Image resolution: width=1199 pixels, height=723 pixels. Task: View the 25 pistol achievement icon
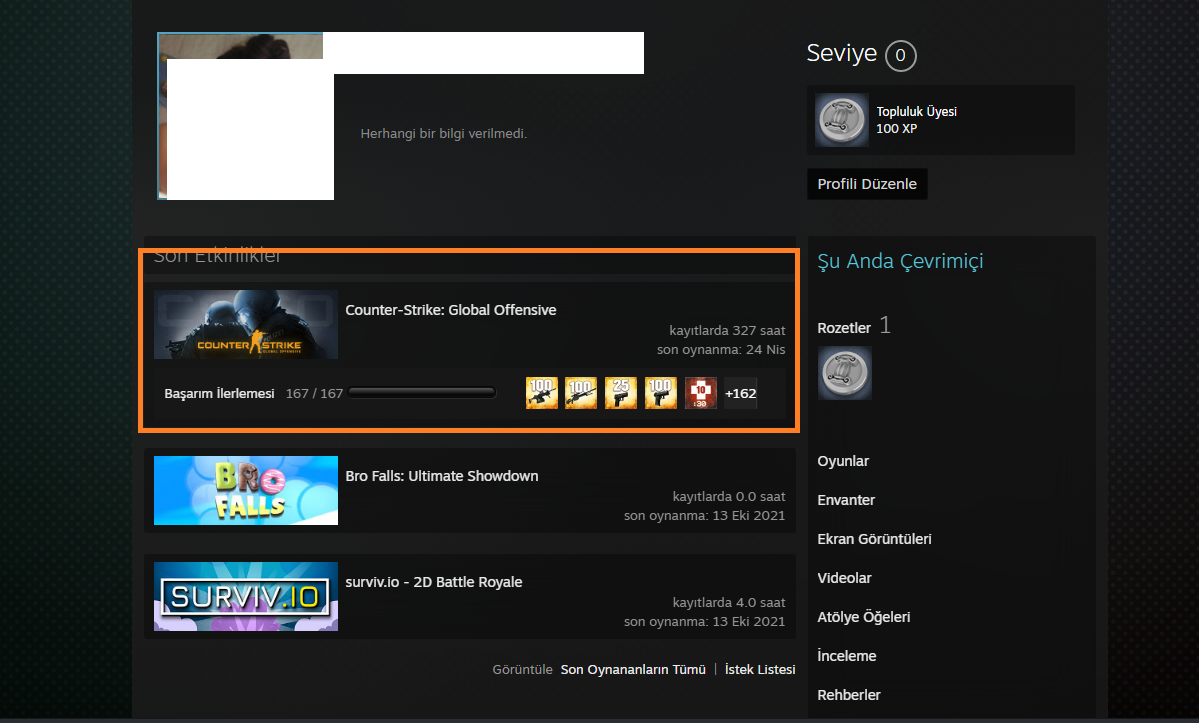620,393
